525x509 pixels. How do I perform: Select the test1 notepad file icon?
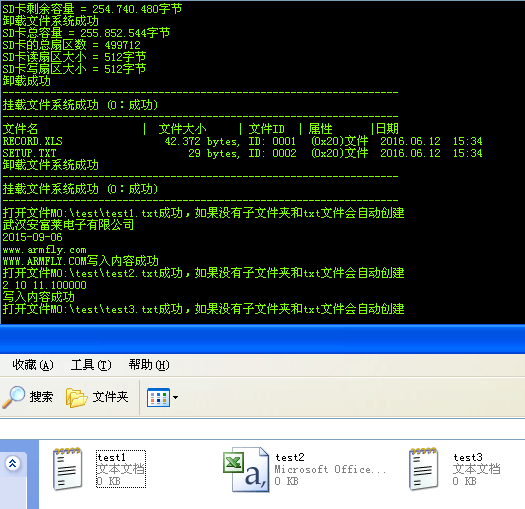tap(67, 468)
